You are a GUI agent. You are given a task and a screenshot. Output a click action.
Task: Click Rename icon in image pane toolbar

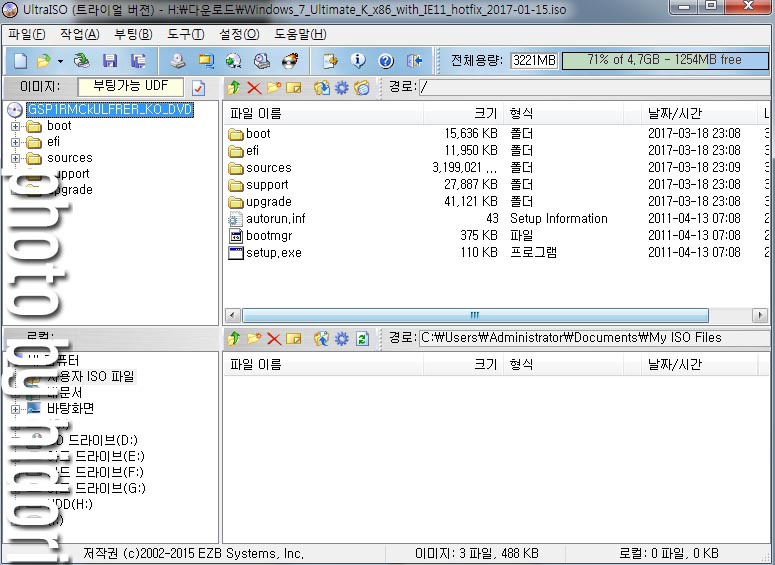(x=294, y=88)
